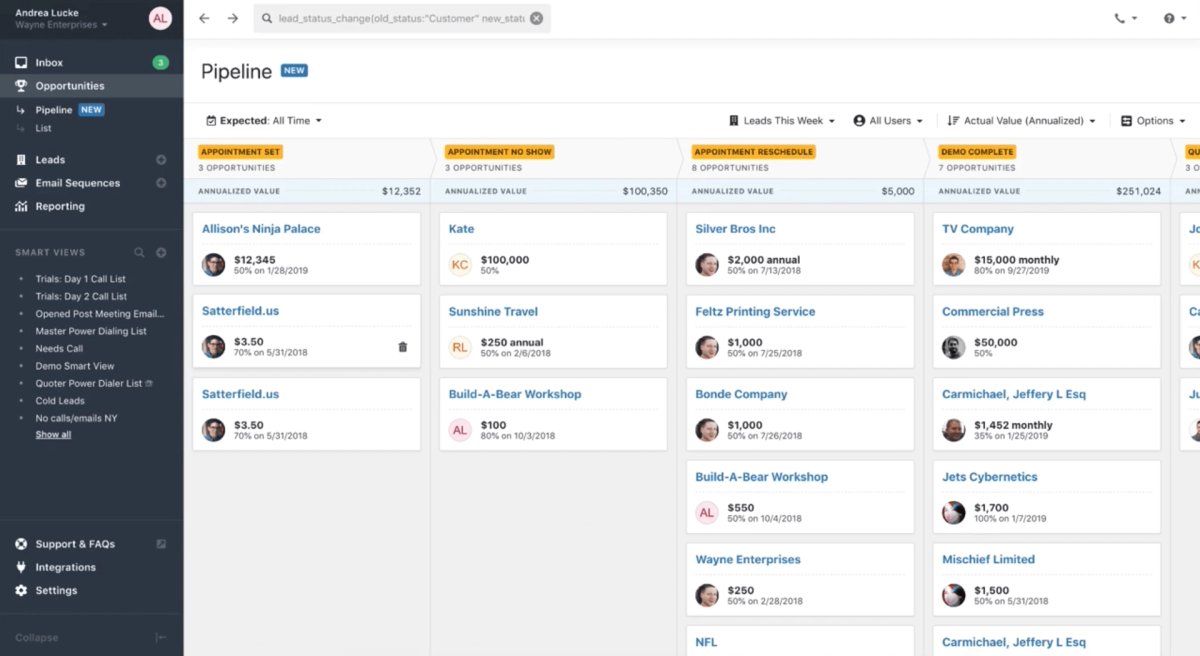
Task: Open the Silver Bros Inc lead
Action: (x=735, y=229)
